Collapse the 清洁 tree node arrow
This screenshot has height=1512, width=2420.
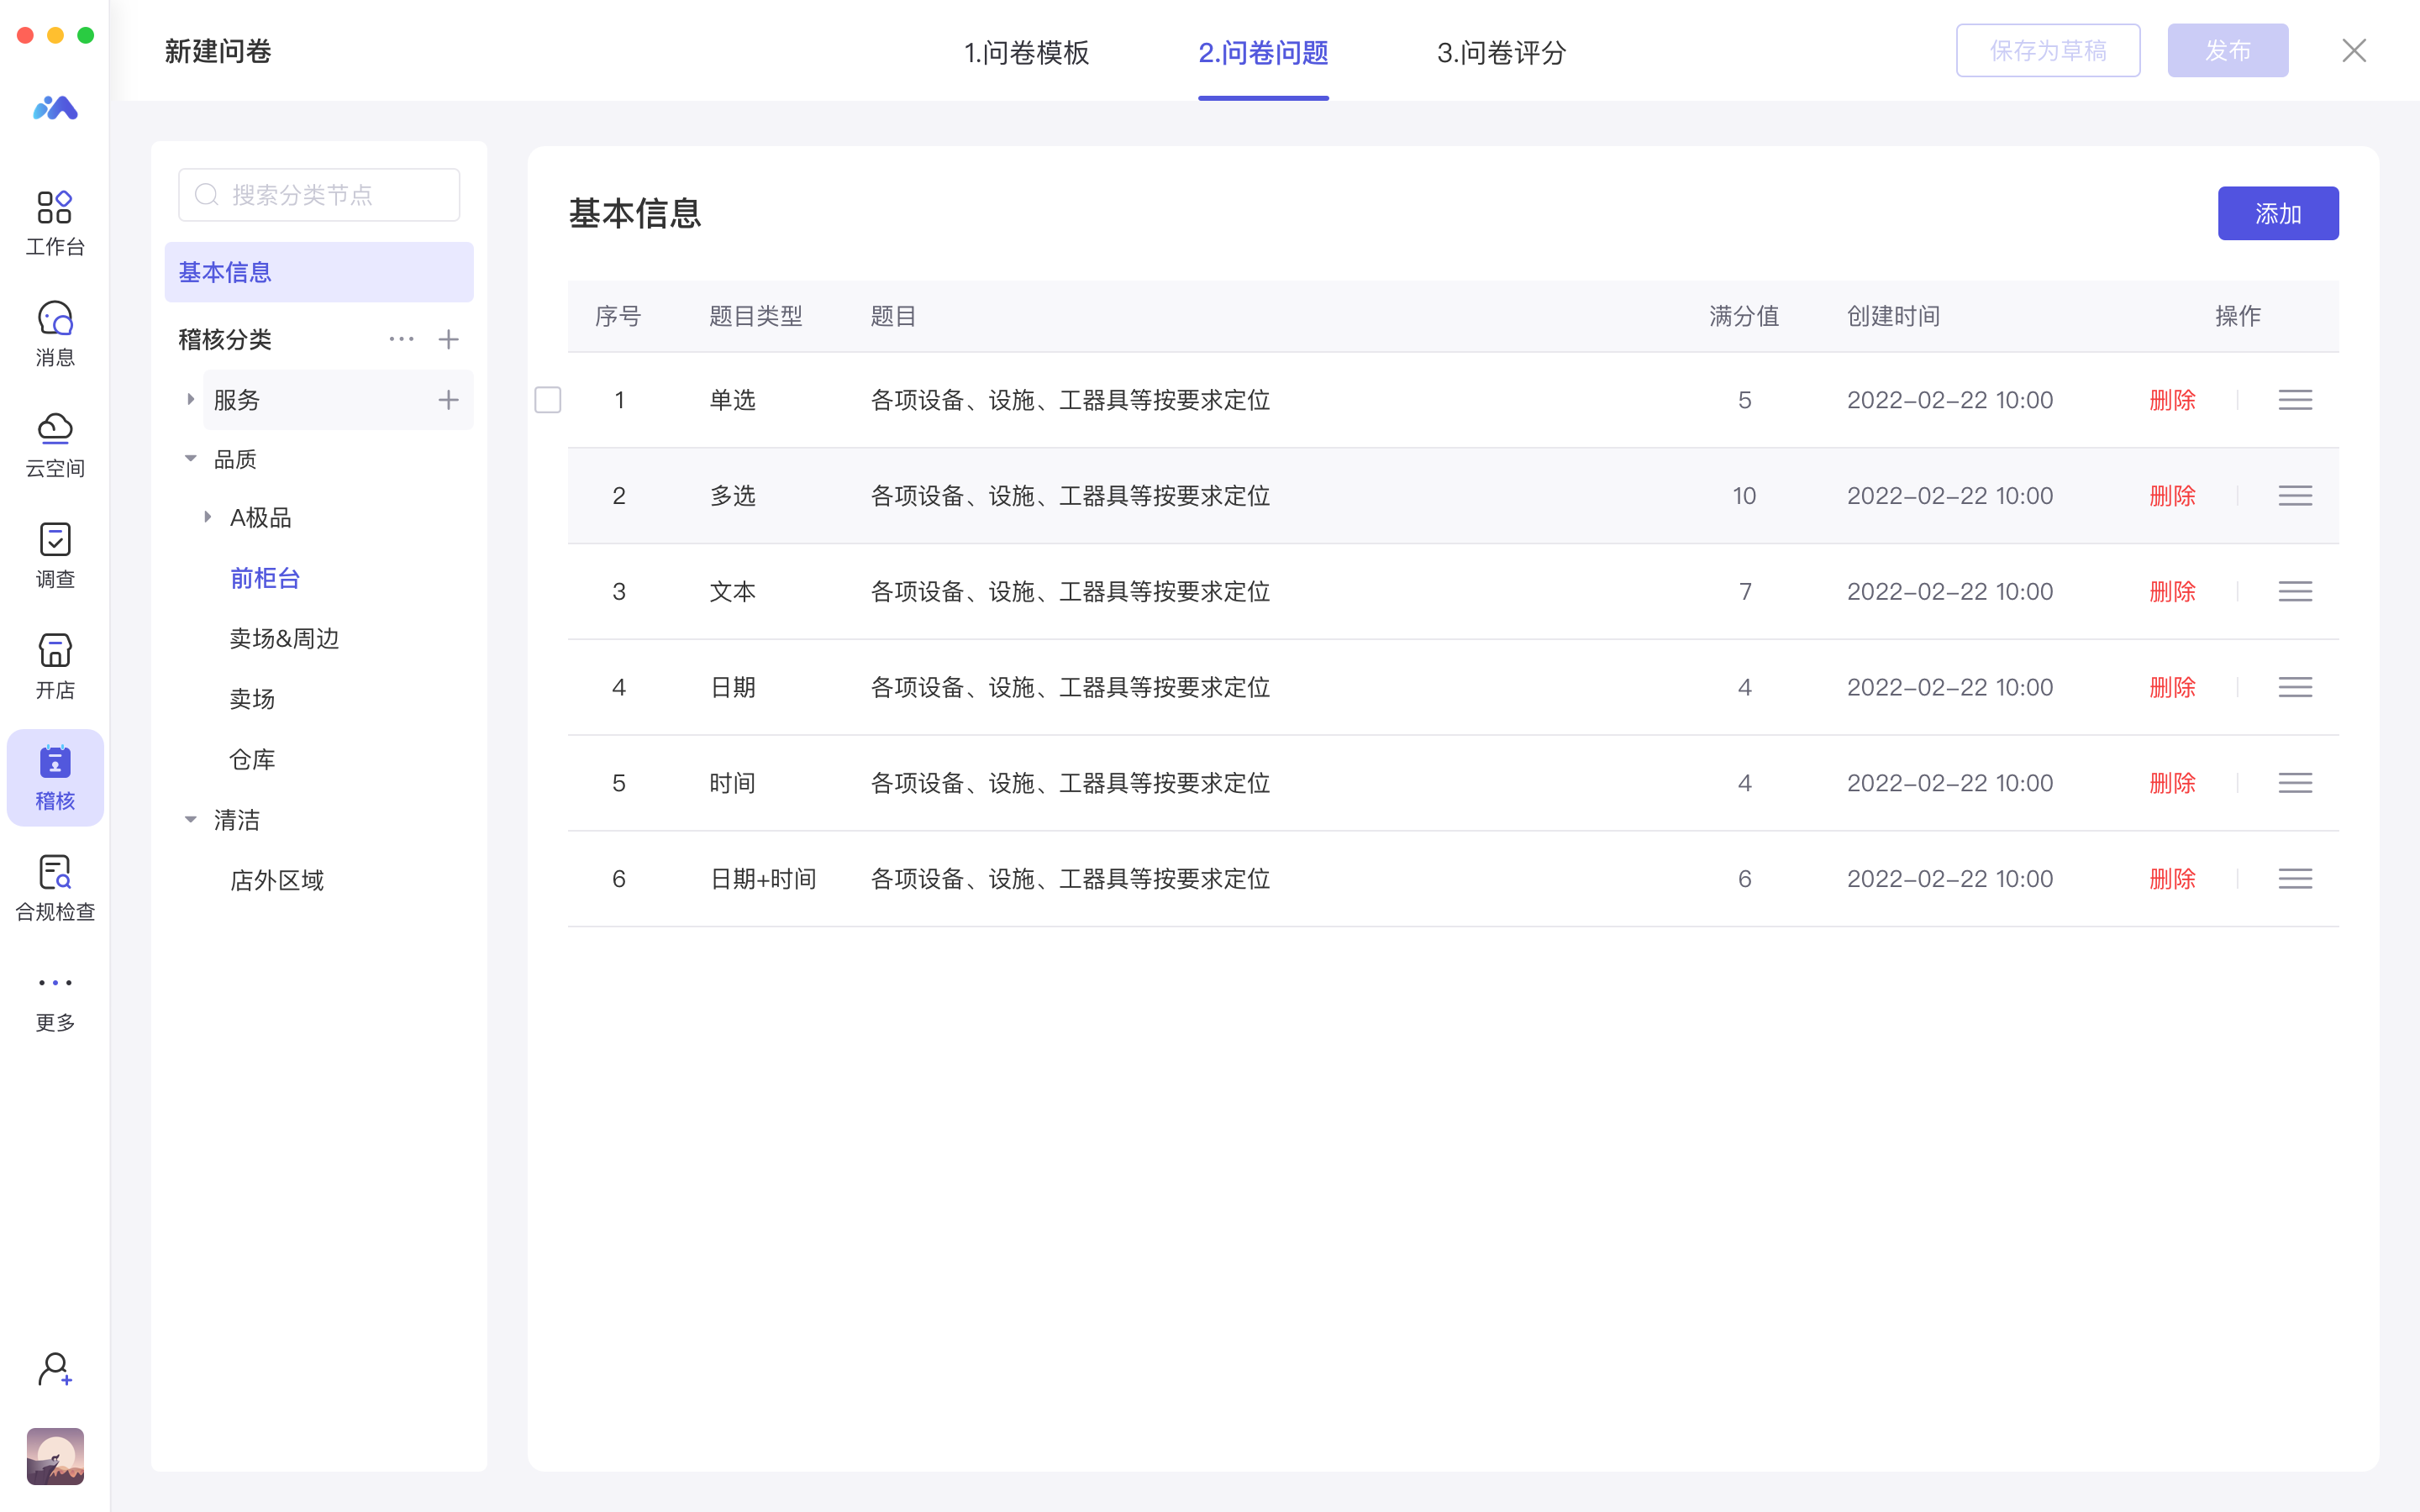point(190,819)
